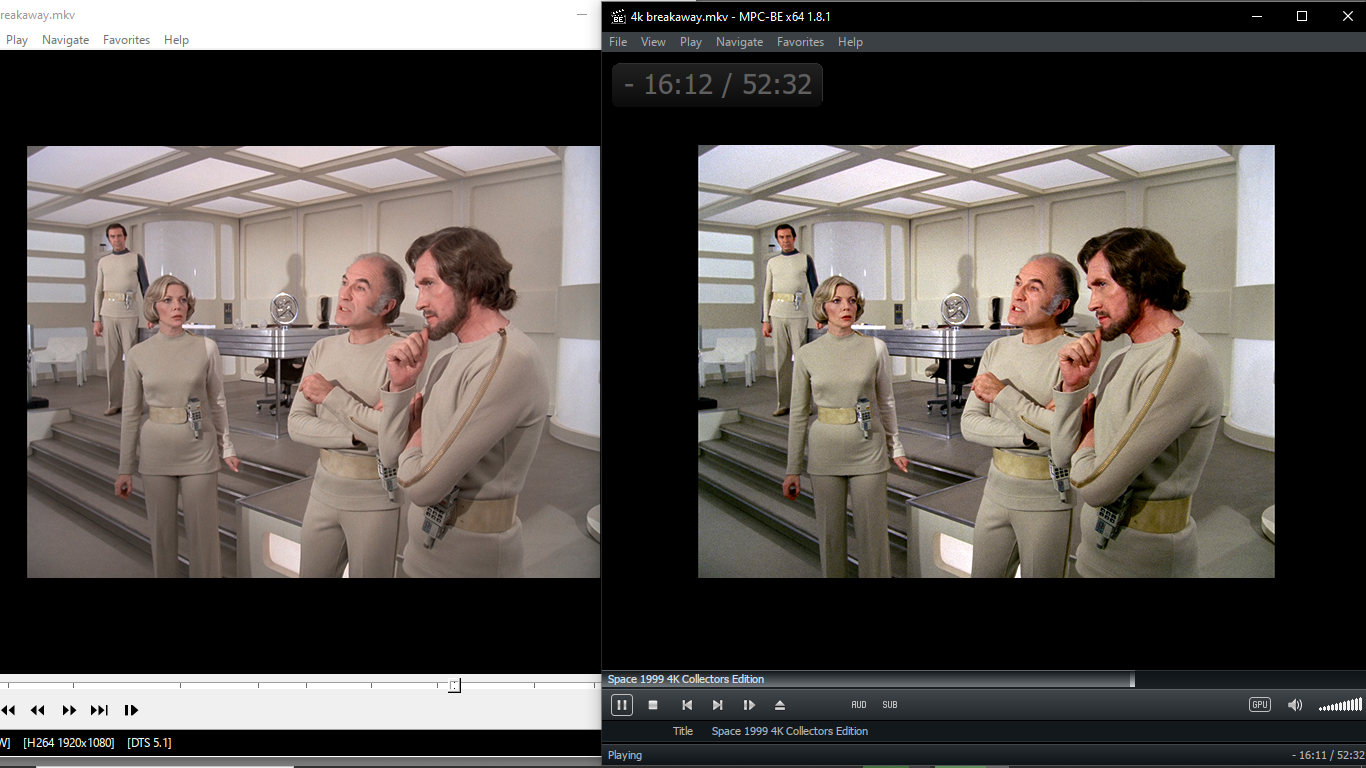Click the status bar remaining time readout
The width and height of the screenshot is (1366, 768).
pos(1326,755)
